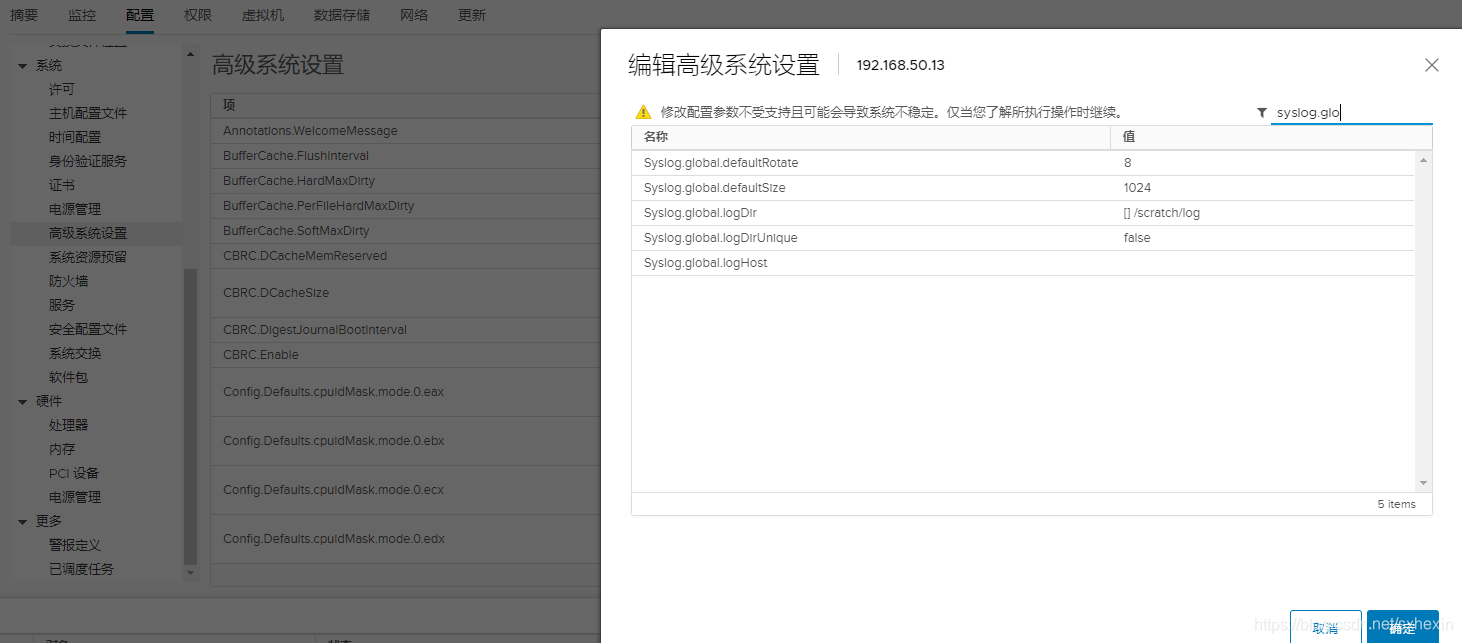1462x643 pixels.
Task: Switch to the 监控 tab
Action: tap(82, 15)
